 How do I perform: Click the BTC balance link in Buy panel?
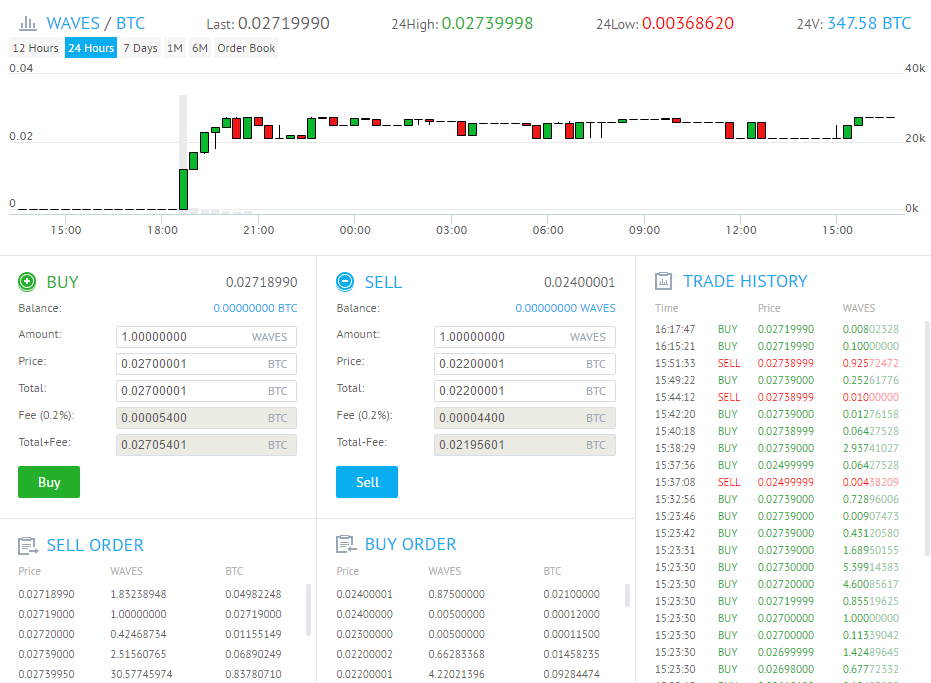coord(255,308)
